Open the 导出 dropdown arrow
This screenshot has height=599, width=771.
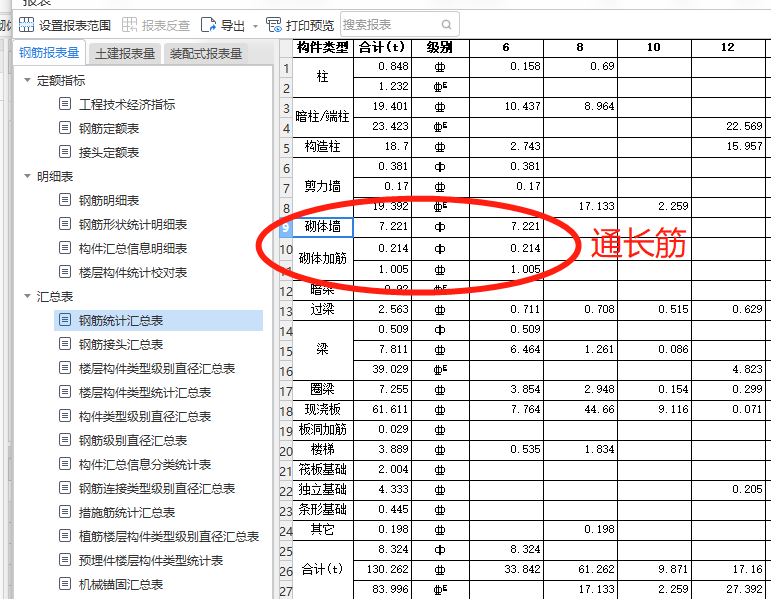[255, 26]
